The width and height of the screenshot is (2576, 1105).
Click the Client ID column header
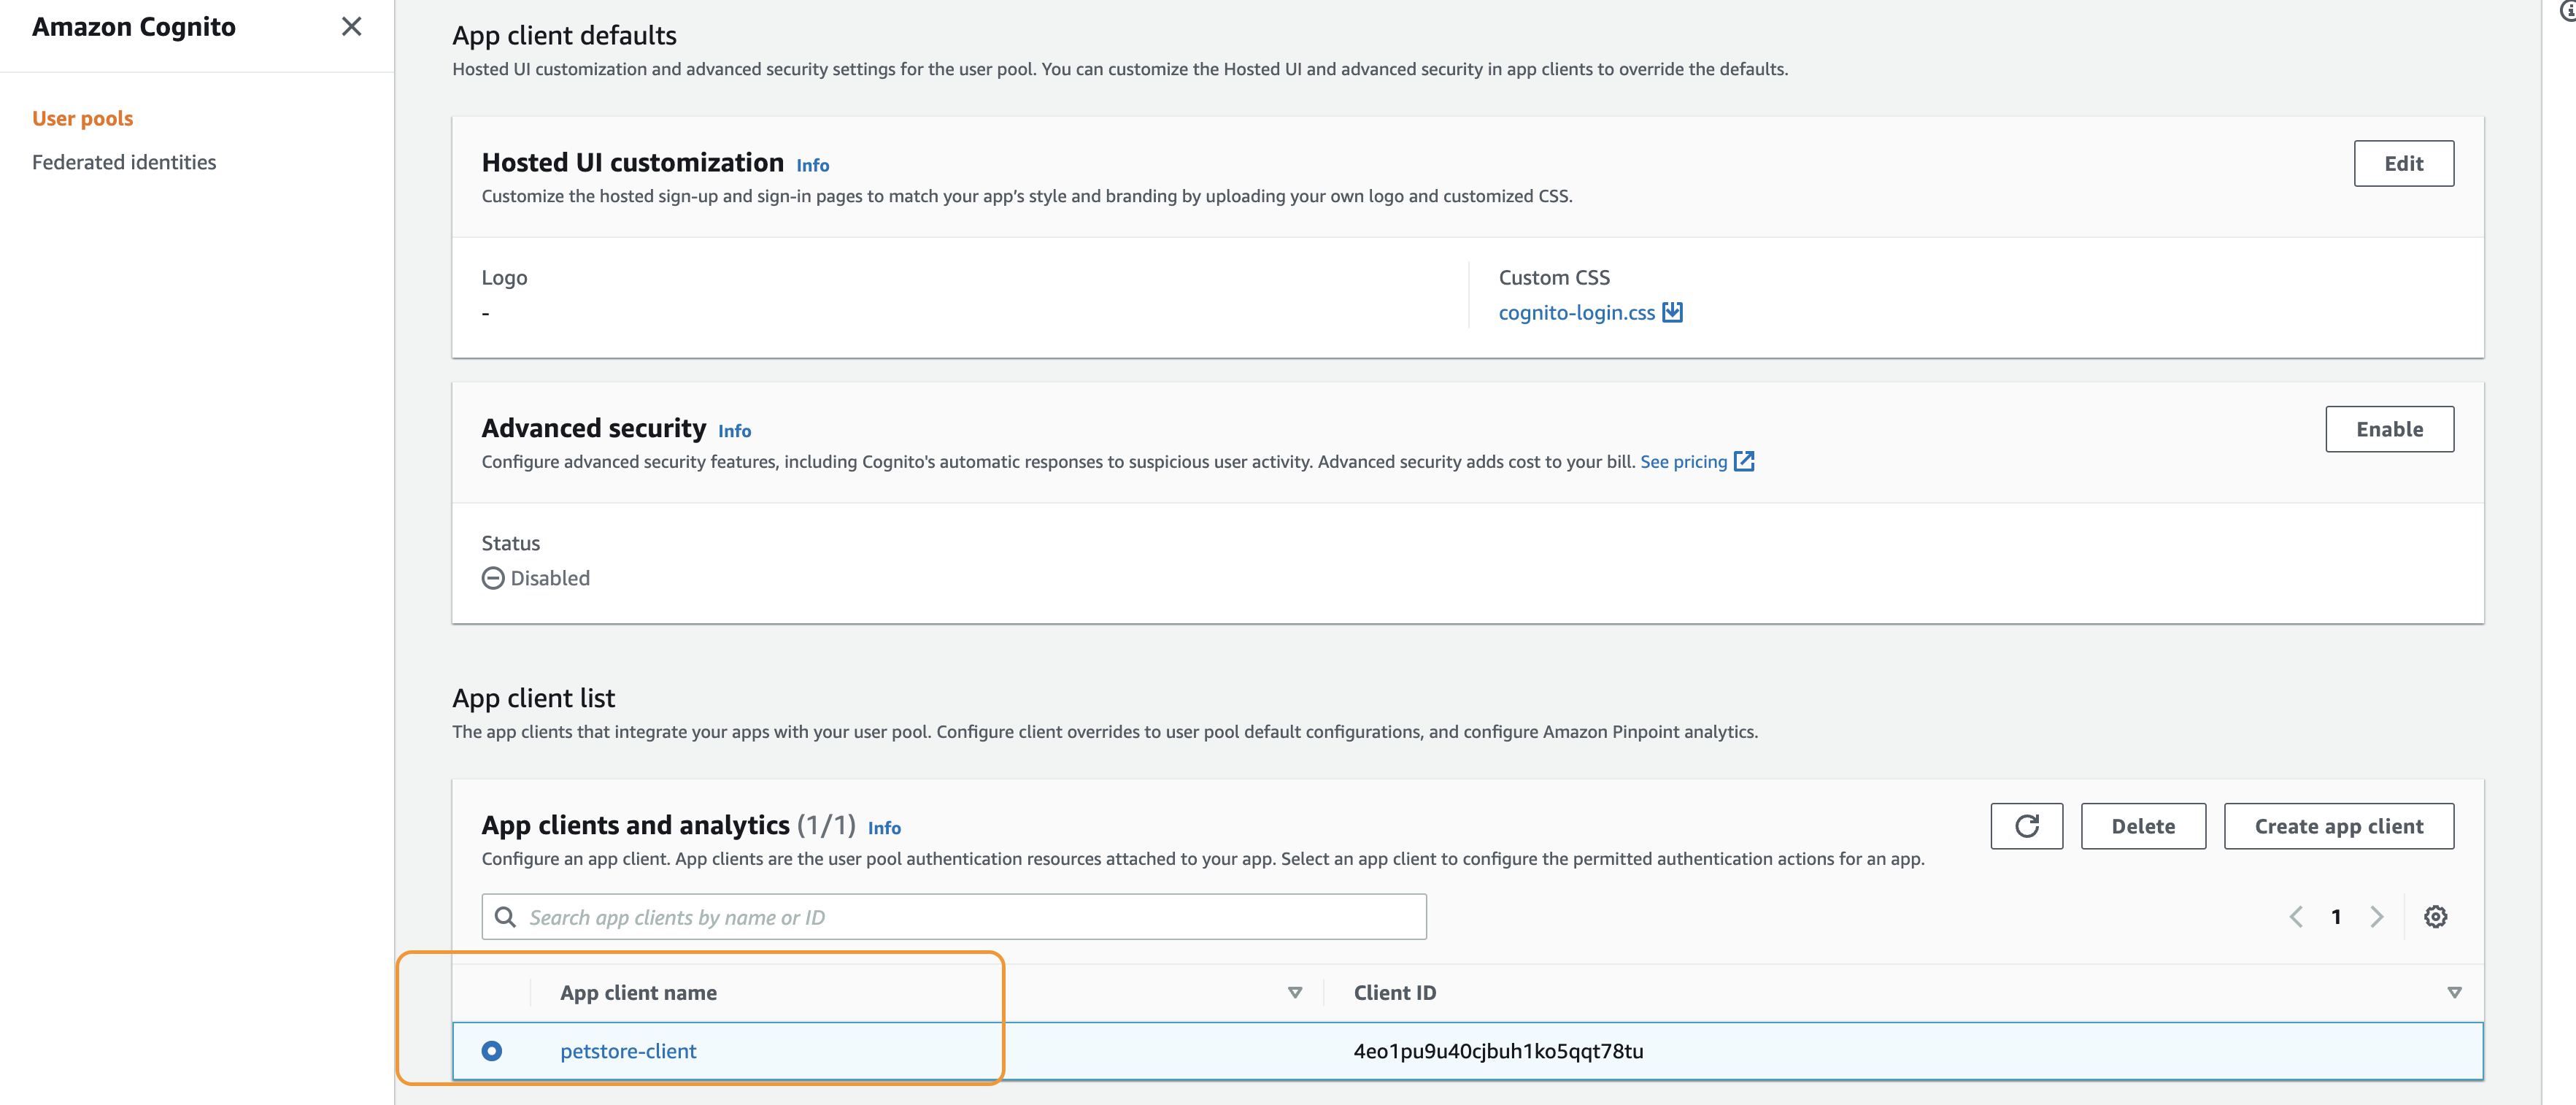pyautogui.click(x=1394, y=993)
